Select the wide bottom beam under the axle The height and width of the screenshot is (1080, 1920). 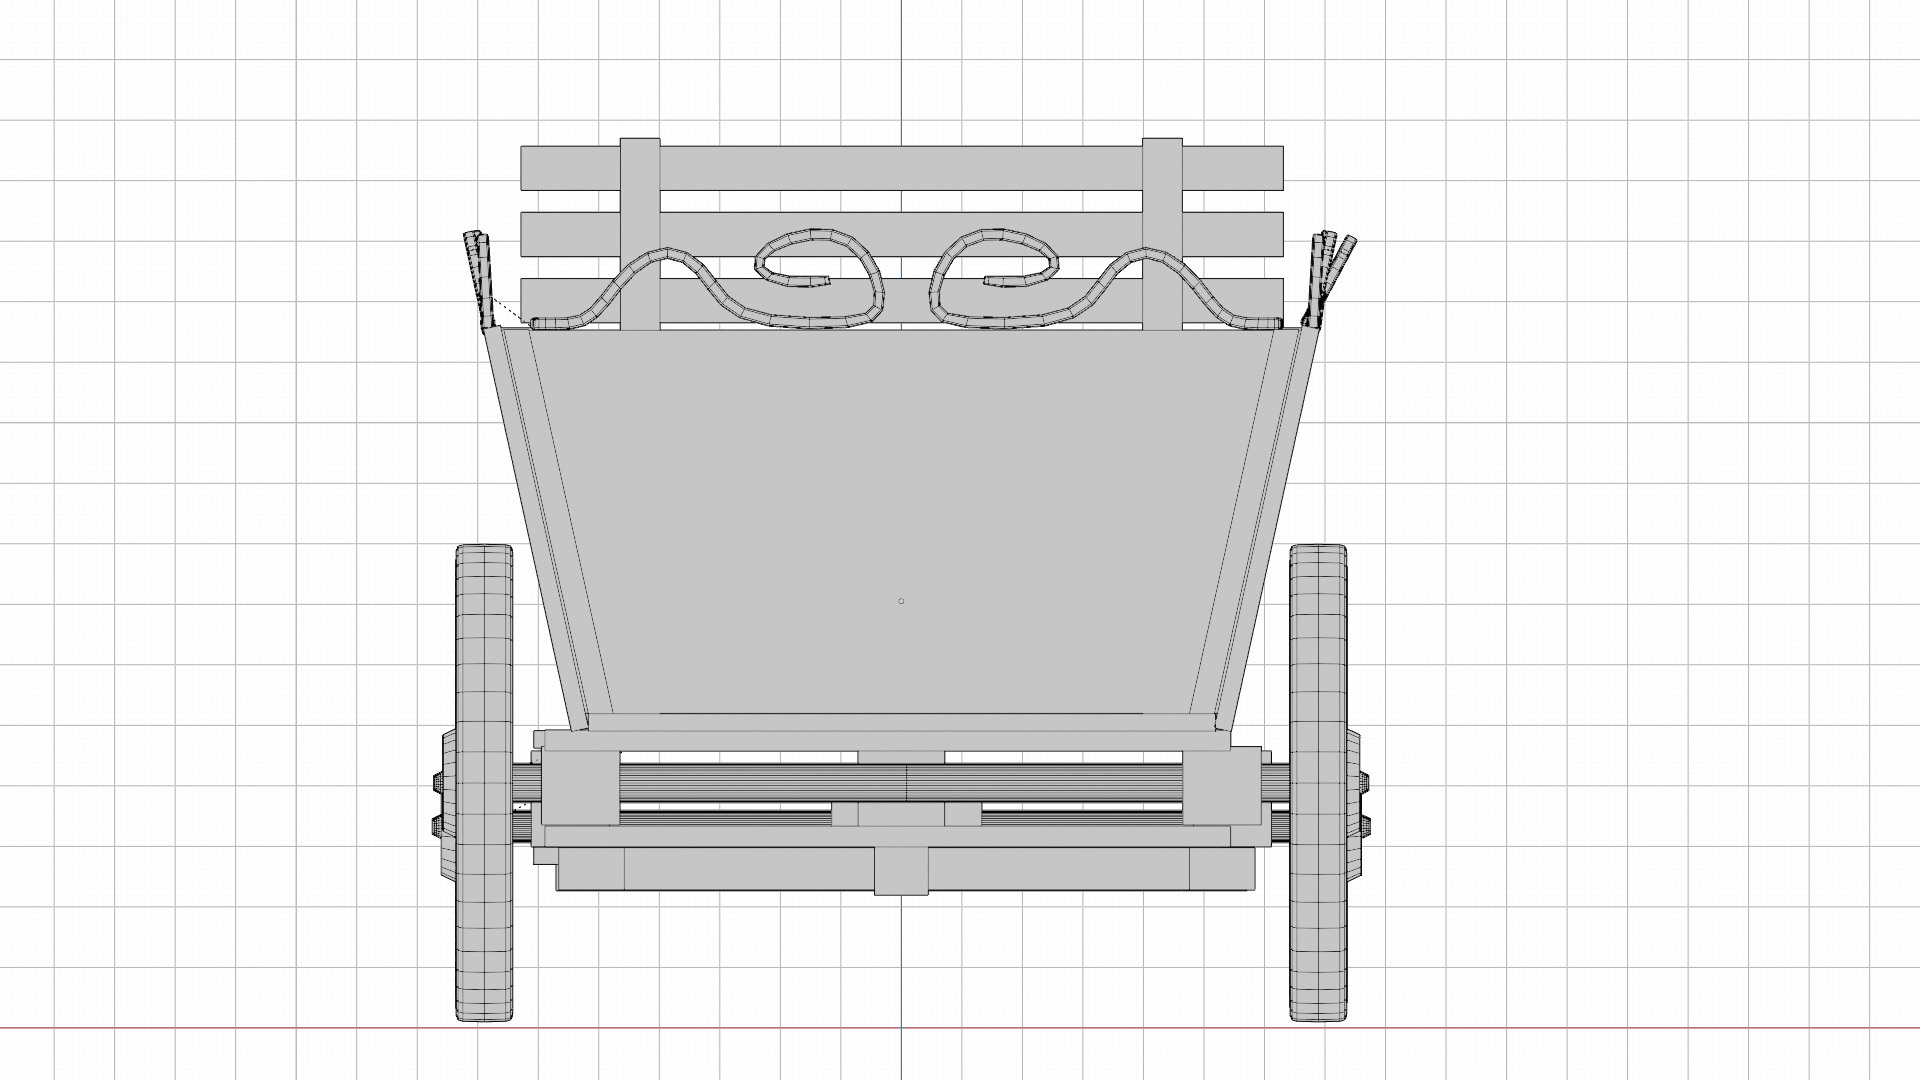(905, 869)
